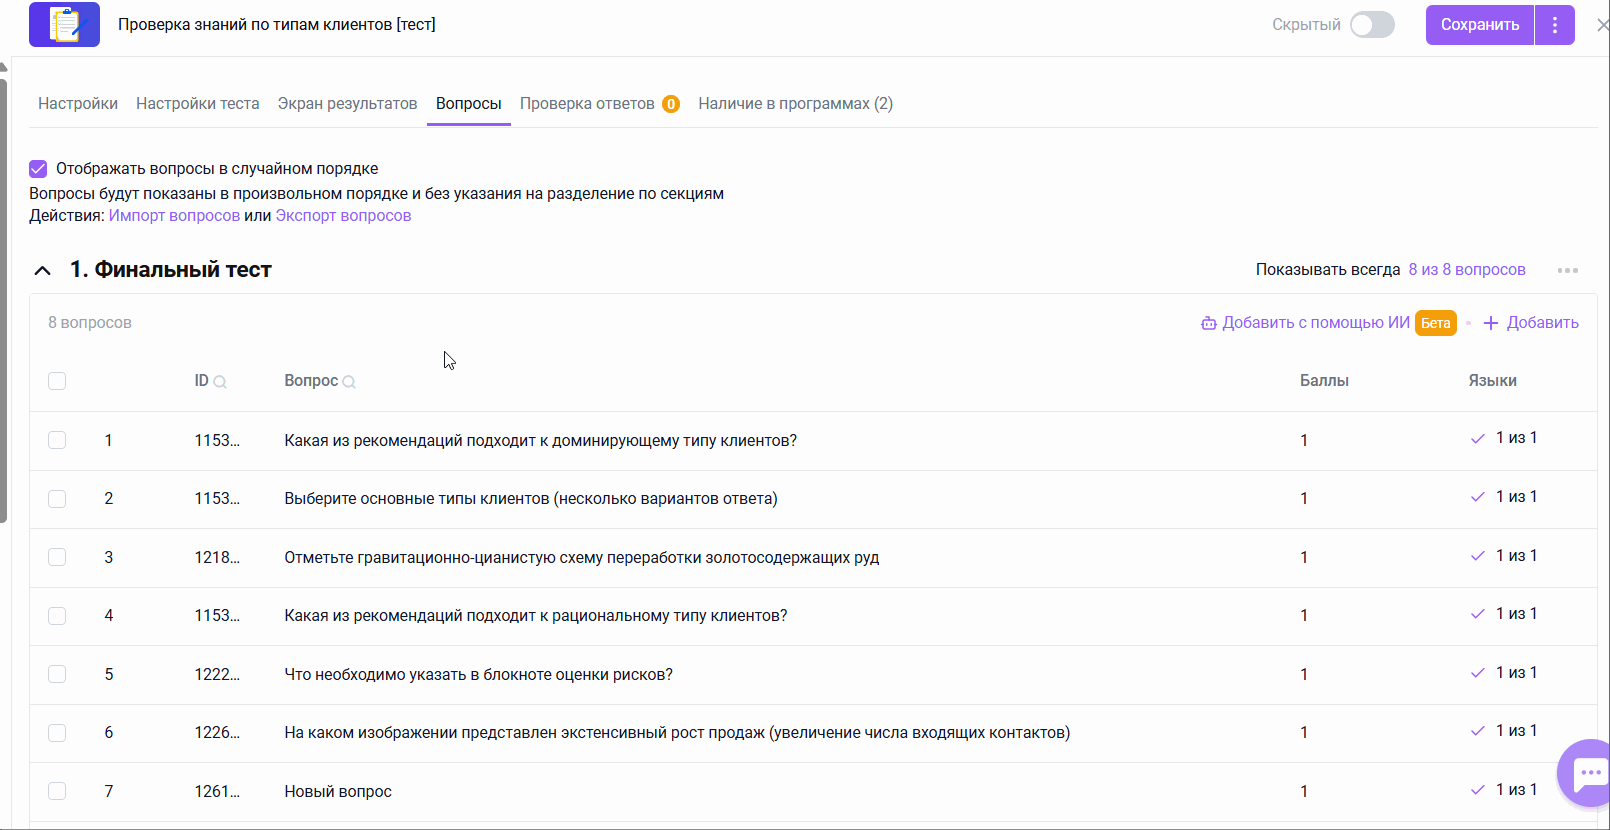Select the Вопросы tab
Screen dimensions: 1610x830
click(x=469, y=104)
